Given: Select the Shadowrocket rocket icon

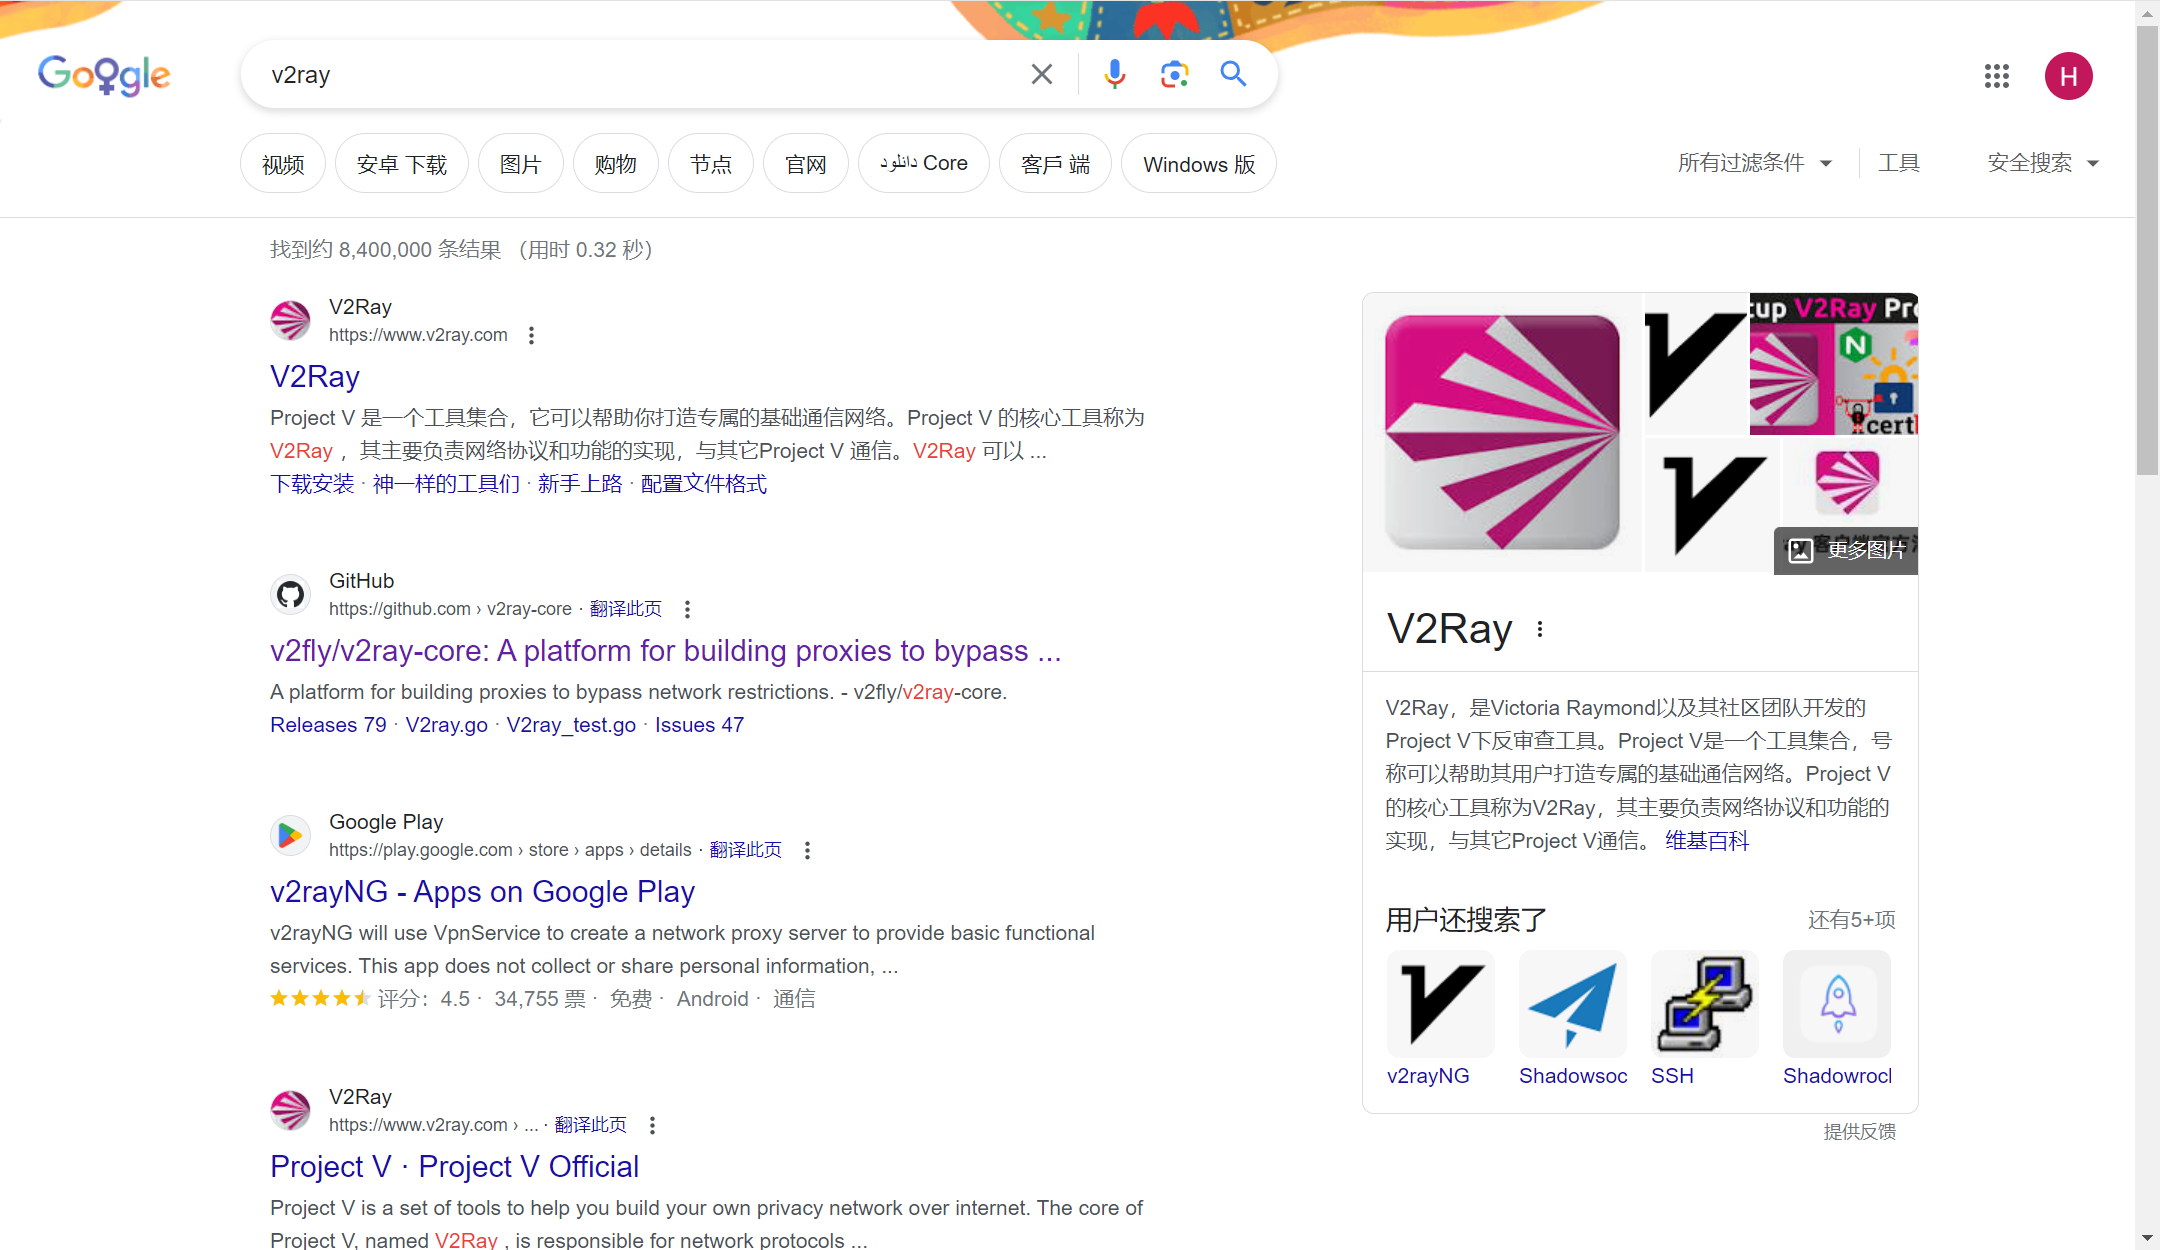Looking at the screenshot, I should 1837,1004.
